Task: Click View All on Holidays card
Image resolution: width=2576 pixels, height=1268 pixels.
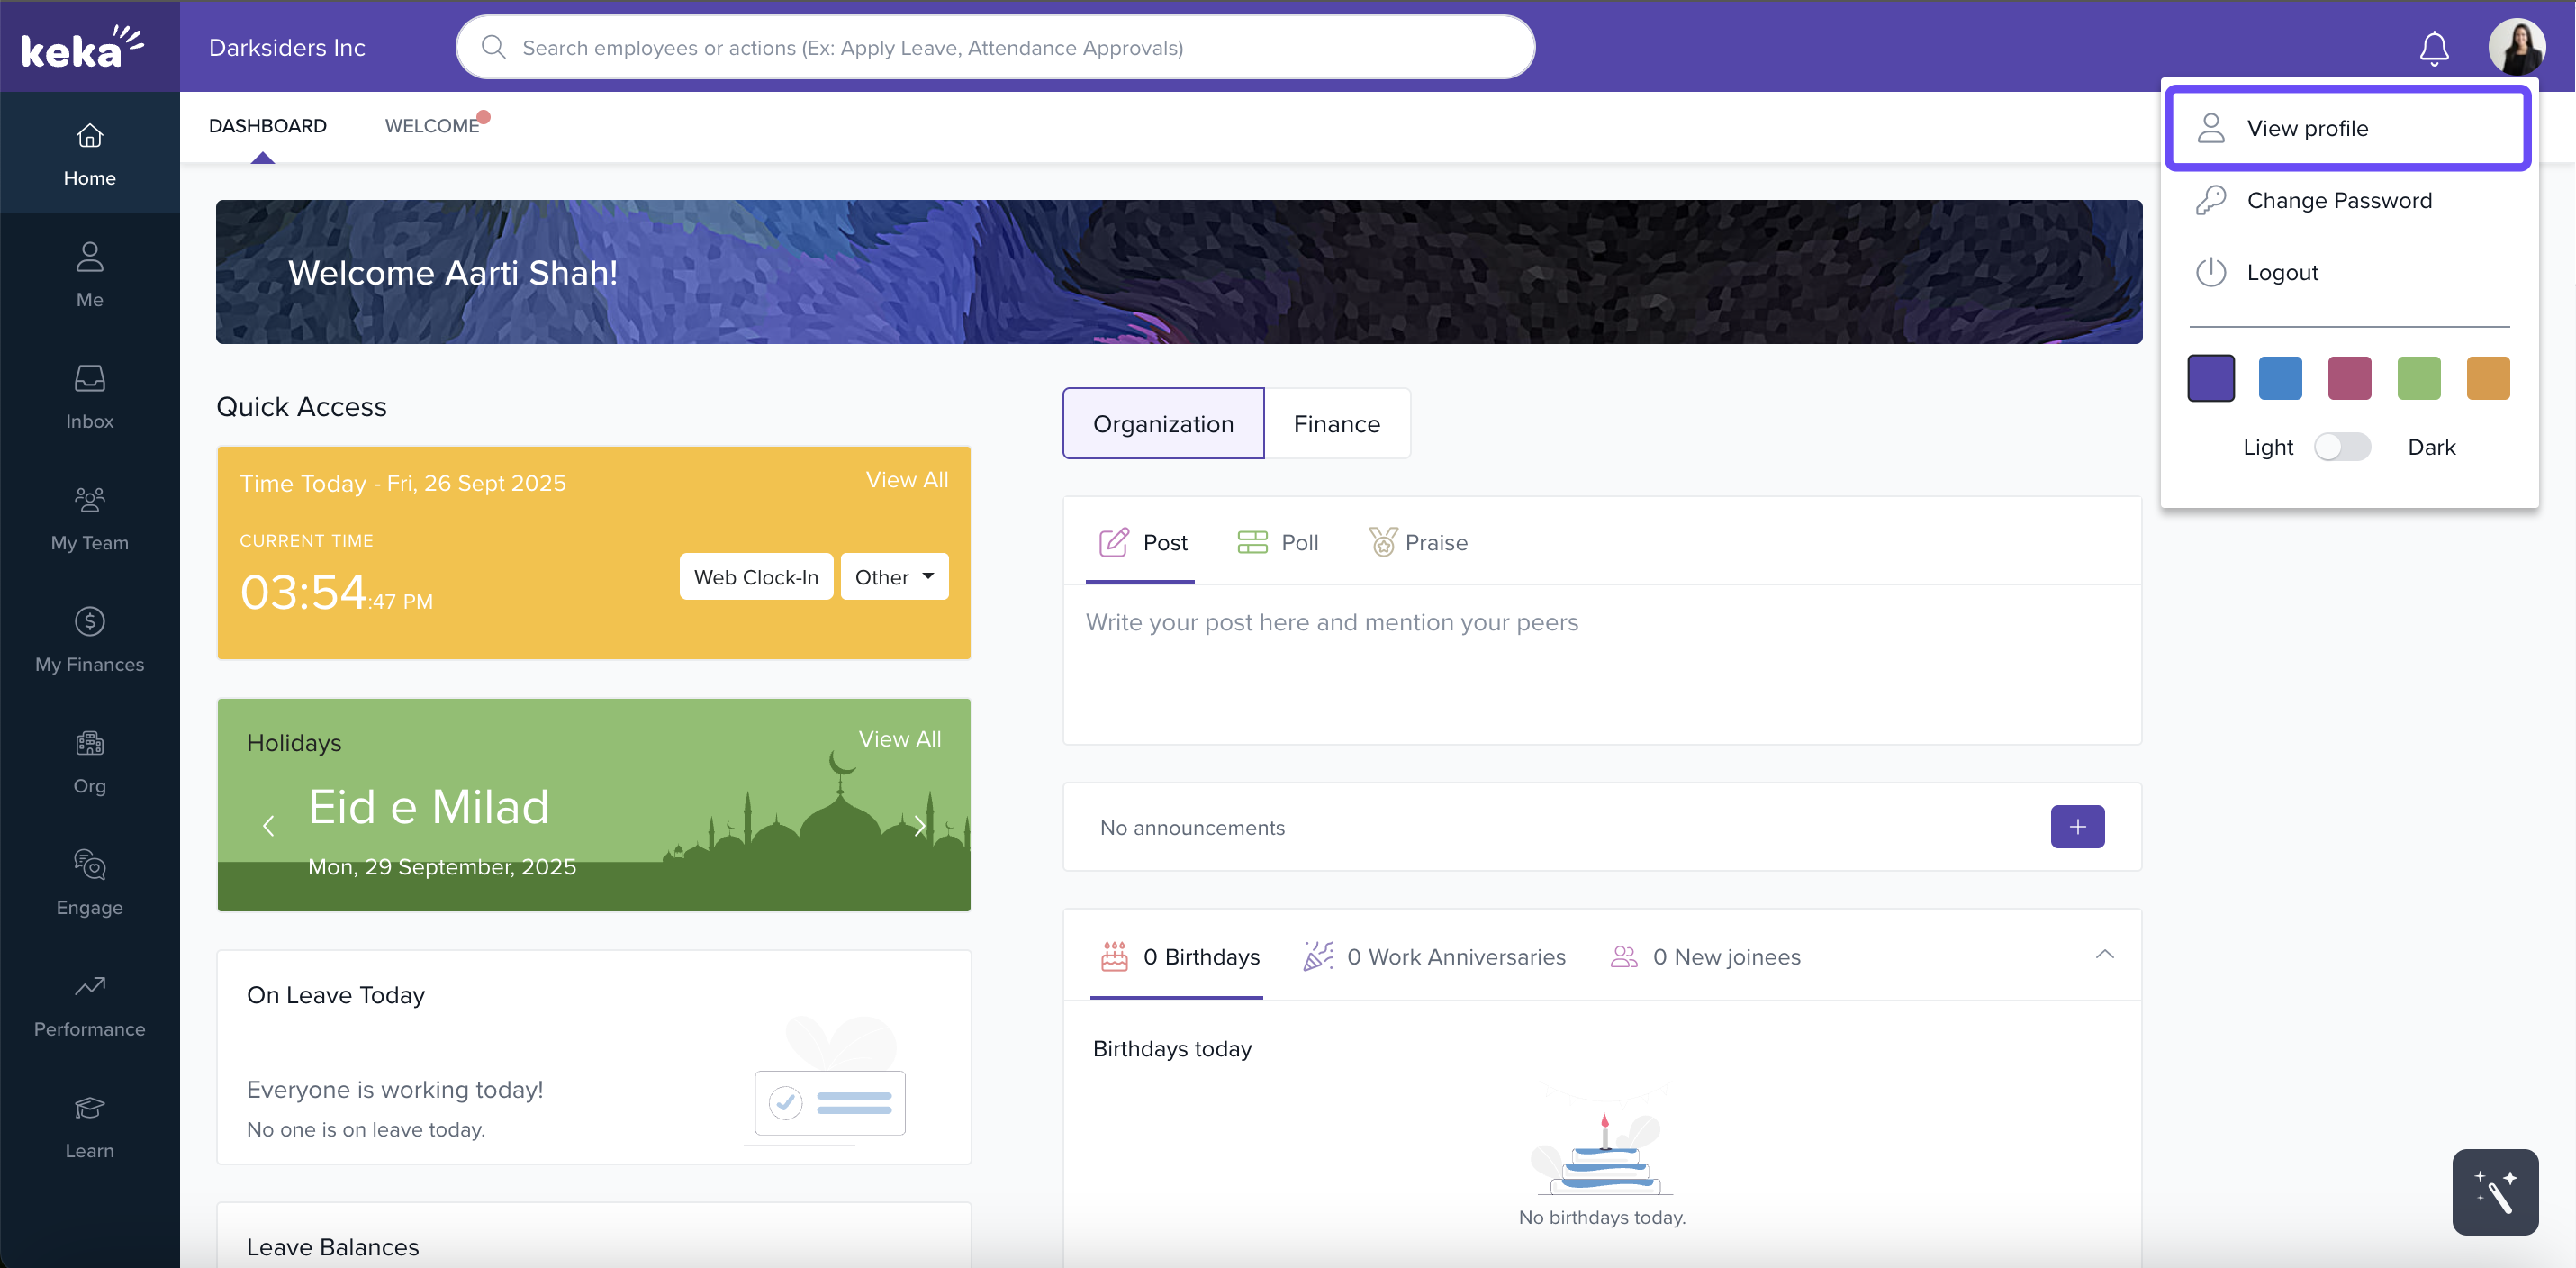Action: [x=899, y=739]
